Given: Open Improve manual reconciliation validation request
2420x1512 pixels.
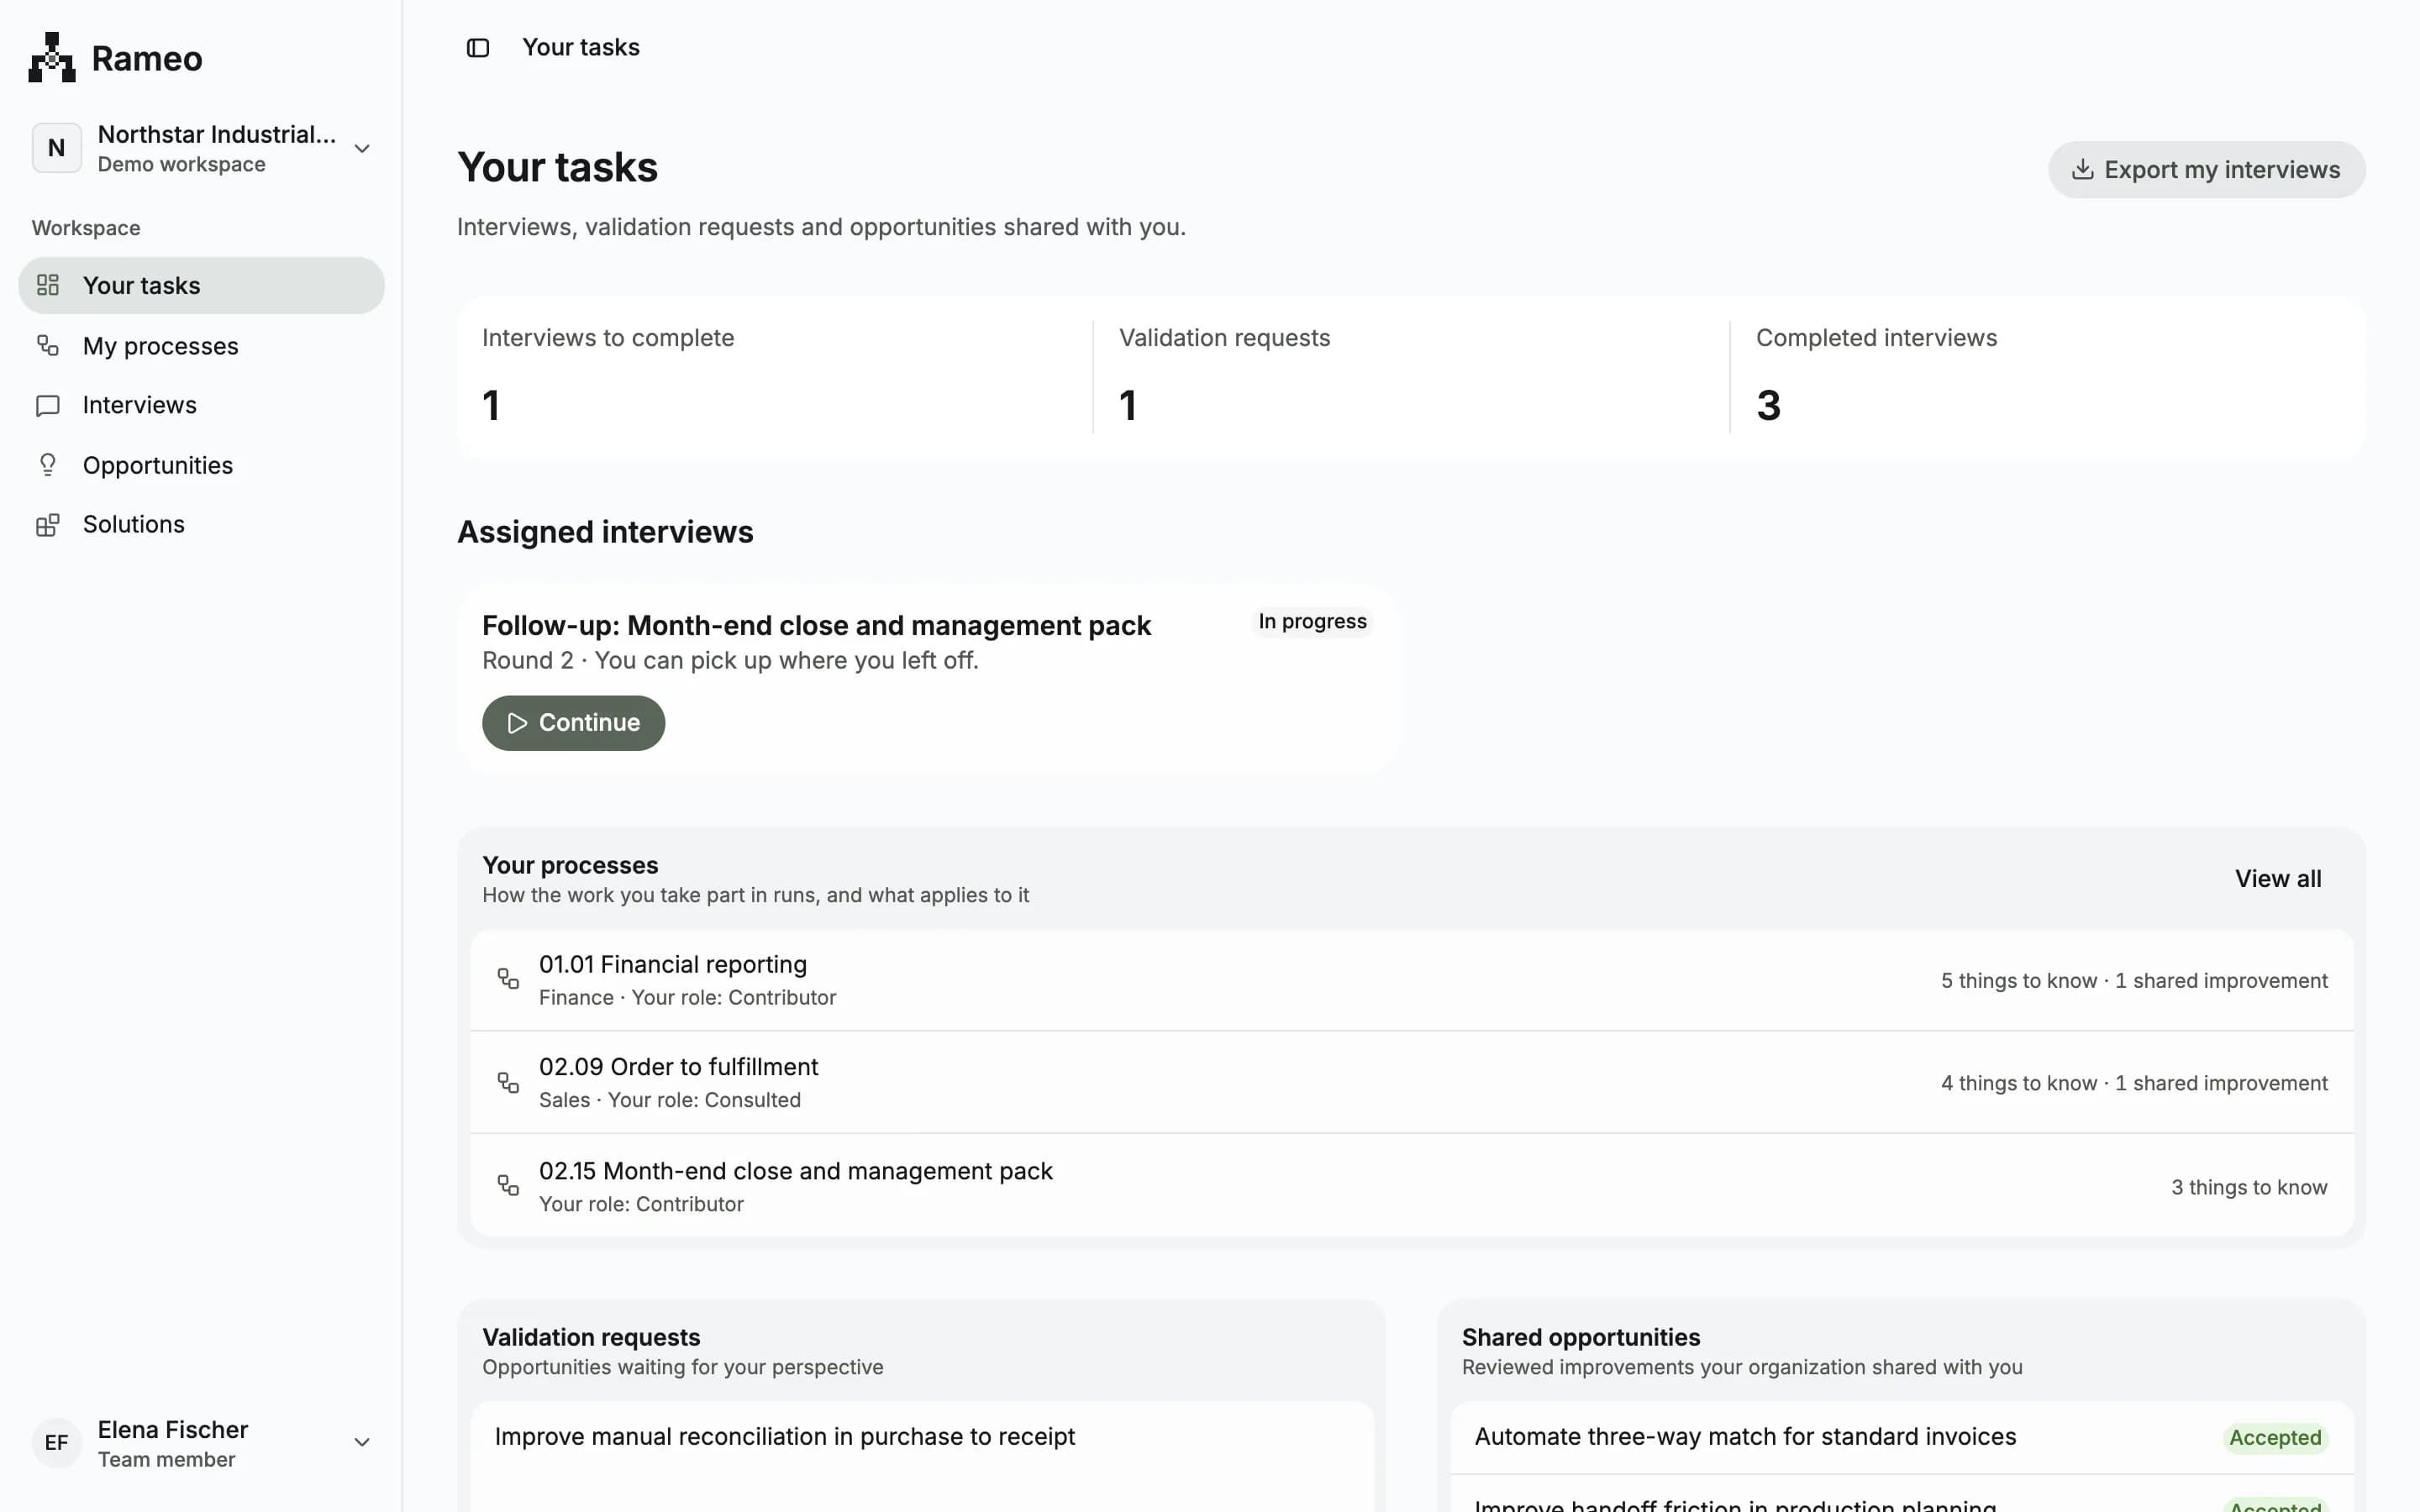Looking at the screenshot, I should (784, 1437).
